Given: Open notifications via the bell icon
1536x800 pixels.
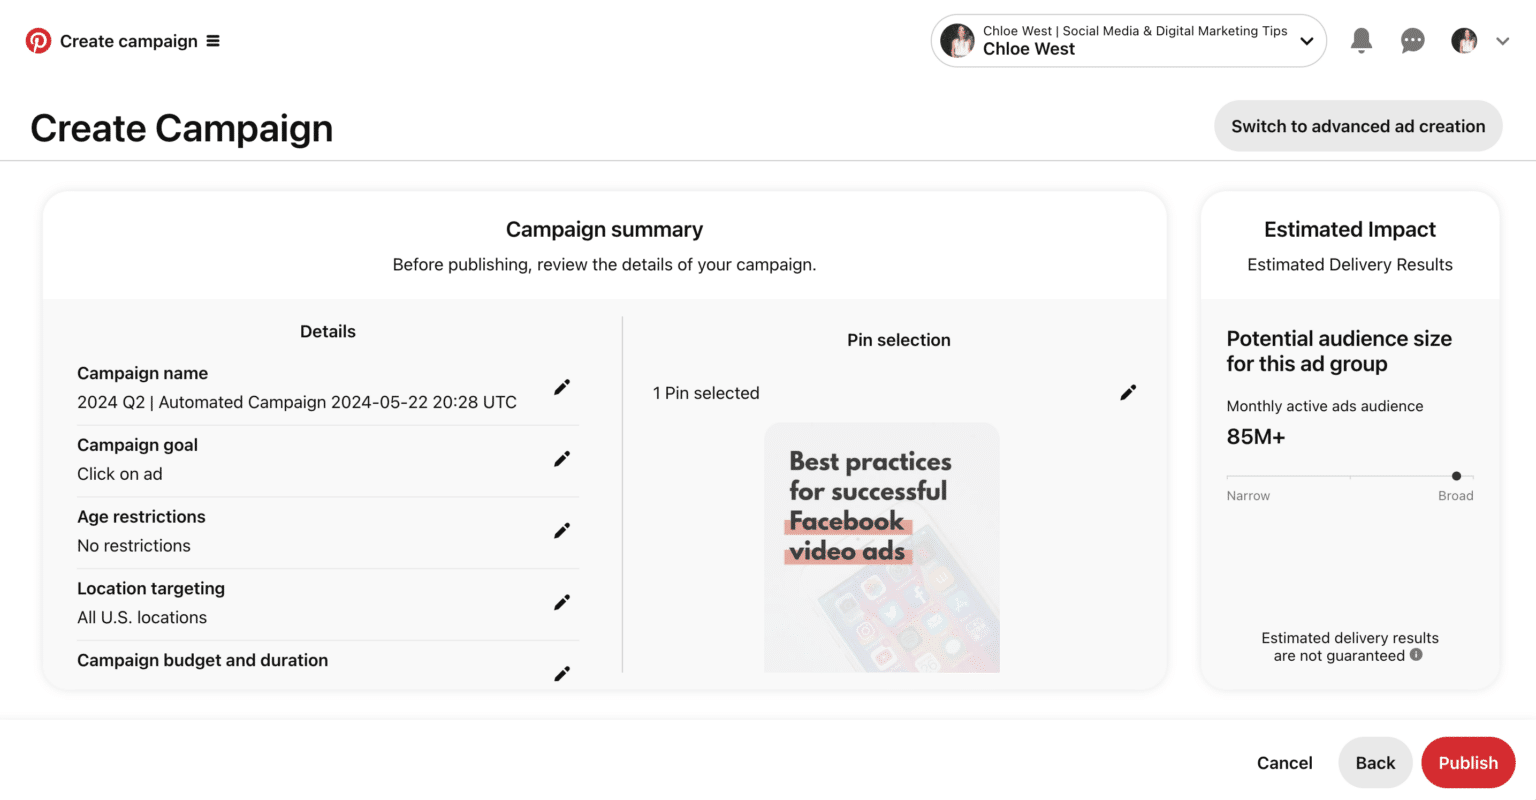Looking at the screenshot, I should pyautogui.click(x=1361, y=40).
